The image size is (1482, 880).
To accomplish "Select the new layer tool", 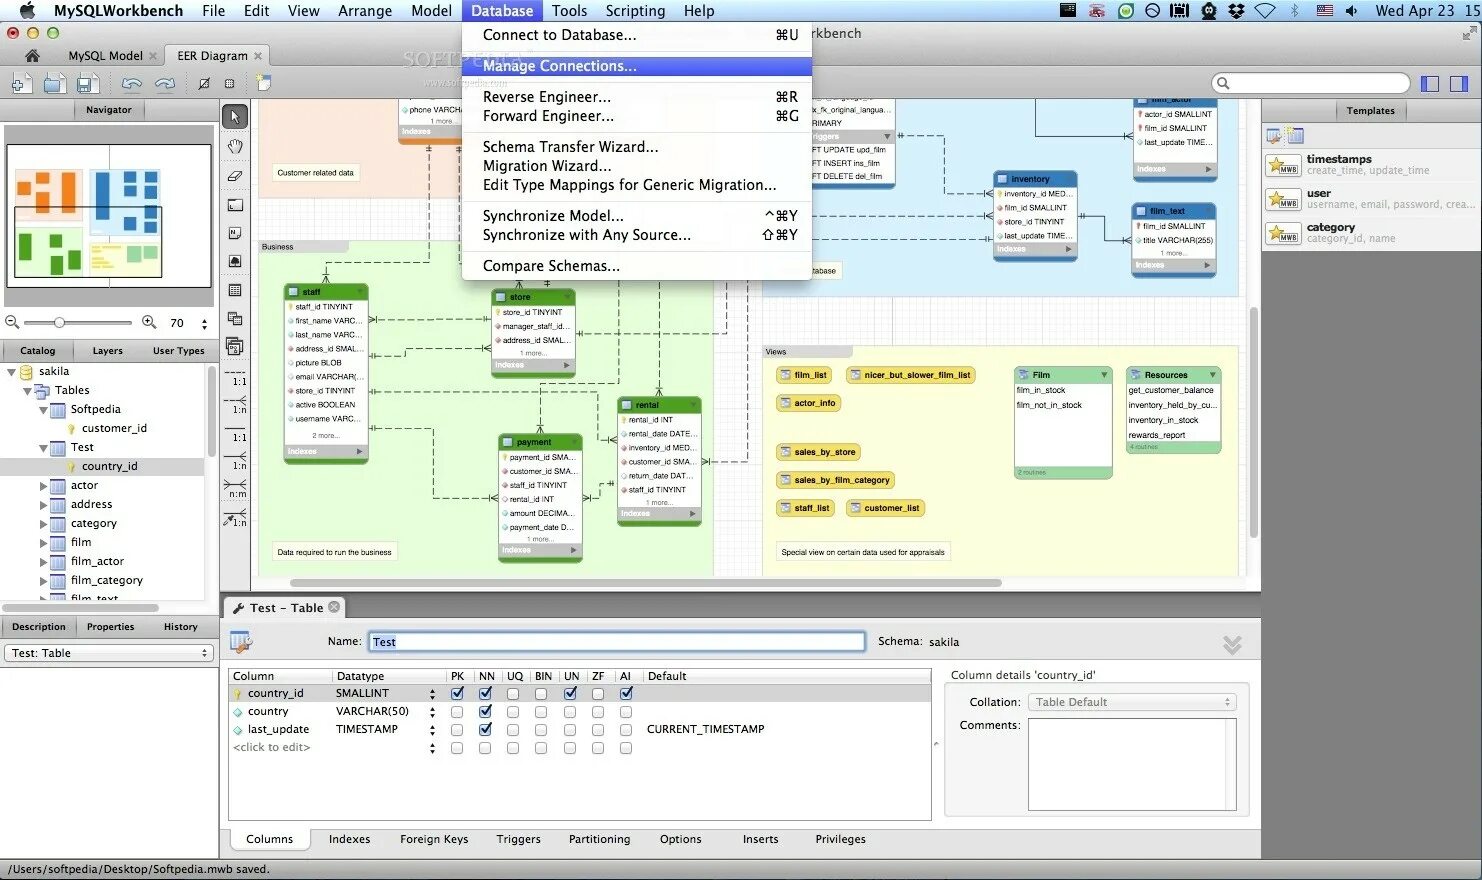I will pyautogui.click(x=235, y=205).
